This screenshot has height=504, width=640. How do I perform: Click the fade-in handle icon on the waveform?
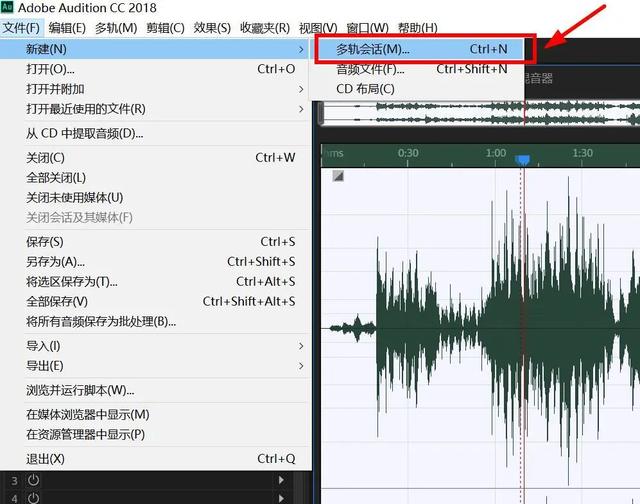point(338,176)
